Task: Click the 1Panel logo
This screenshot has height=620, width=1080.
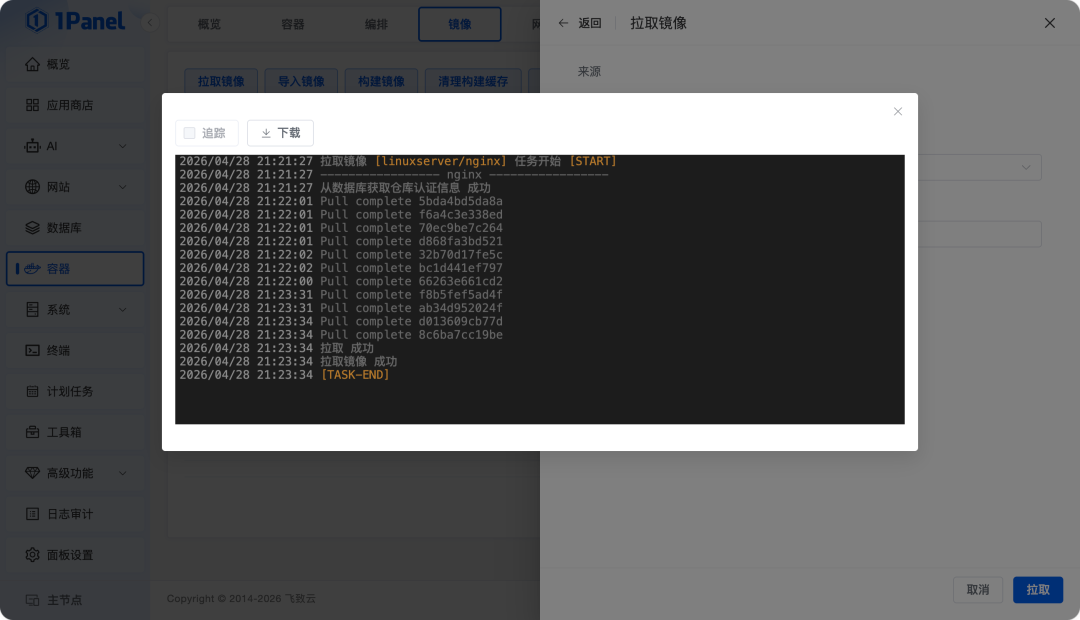Action: (76, 21)
